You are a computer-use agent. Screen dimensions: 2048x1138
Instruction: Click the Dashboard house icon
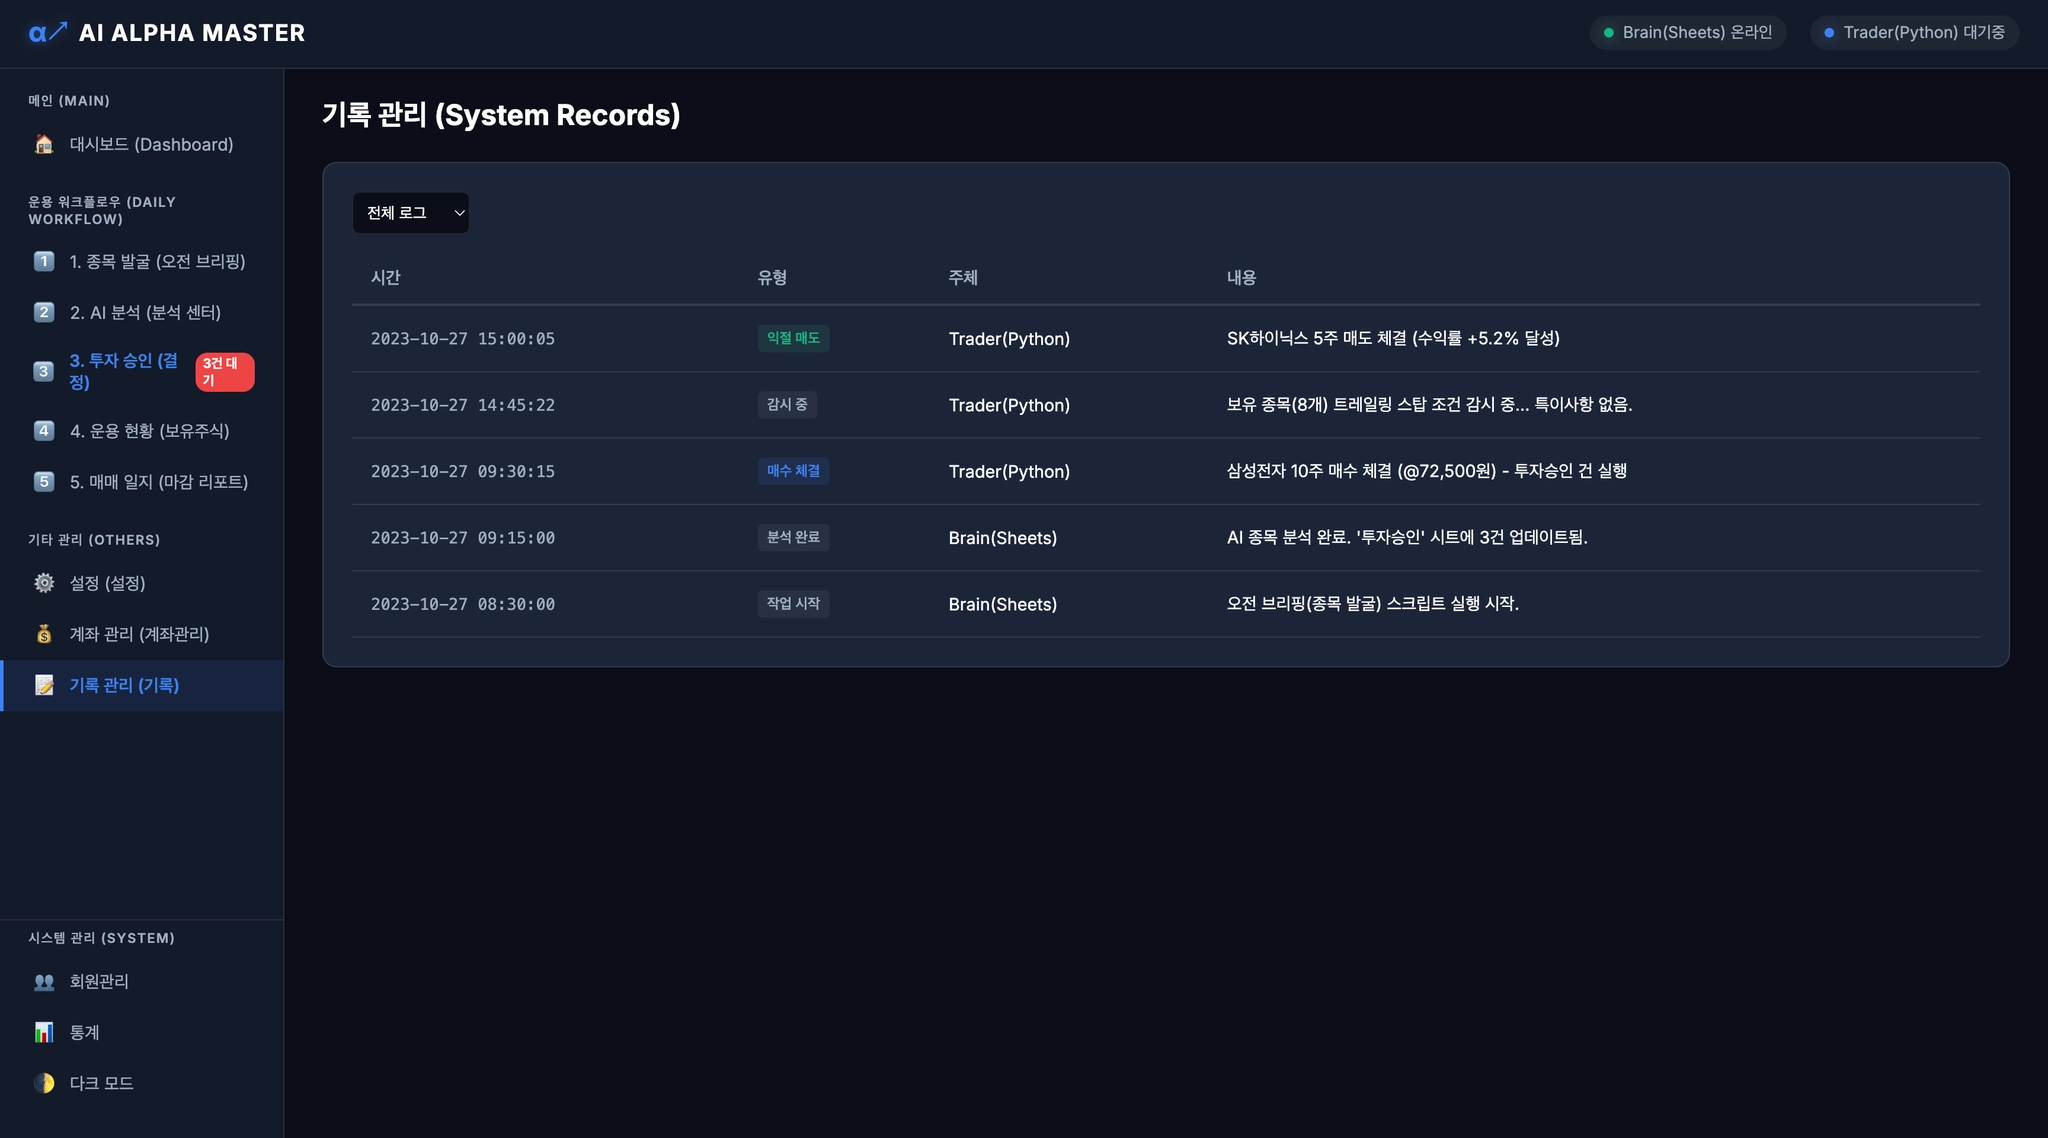click(44, 144)
